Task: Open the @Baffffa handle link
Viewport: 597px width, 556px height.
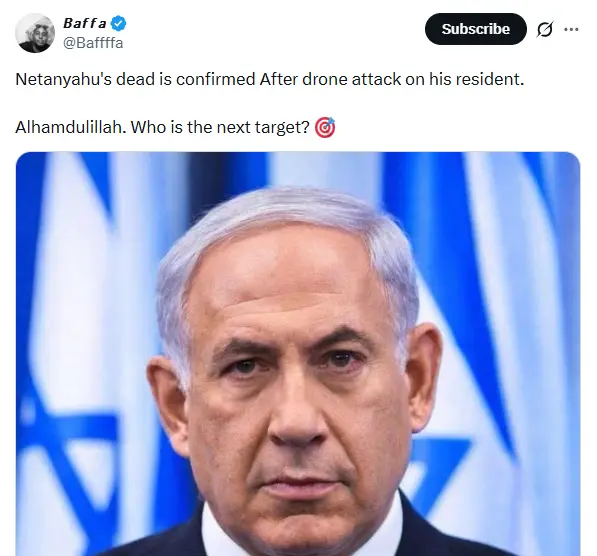Action: (x=93, y=43)
